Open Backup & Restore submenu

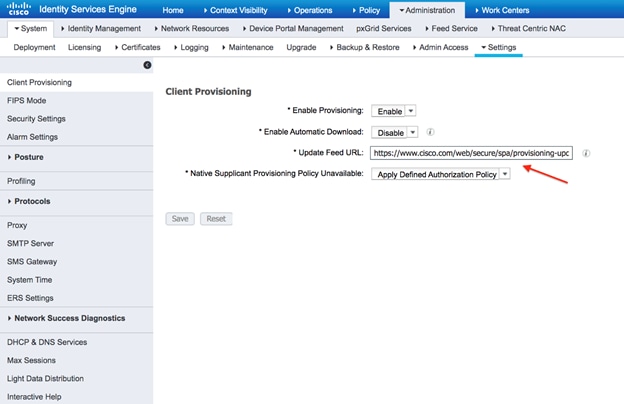pos(365,47)
